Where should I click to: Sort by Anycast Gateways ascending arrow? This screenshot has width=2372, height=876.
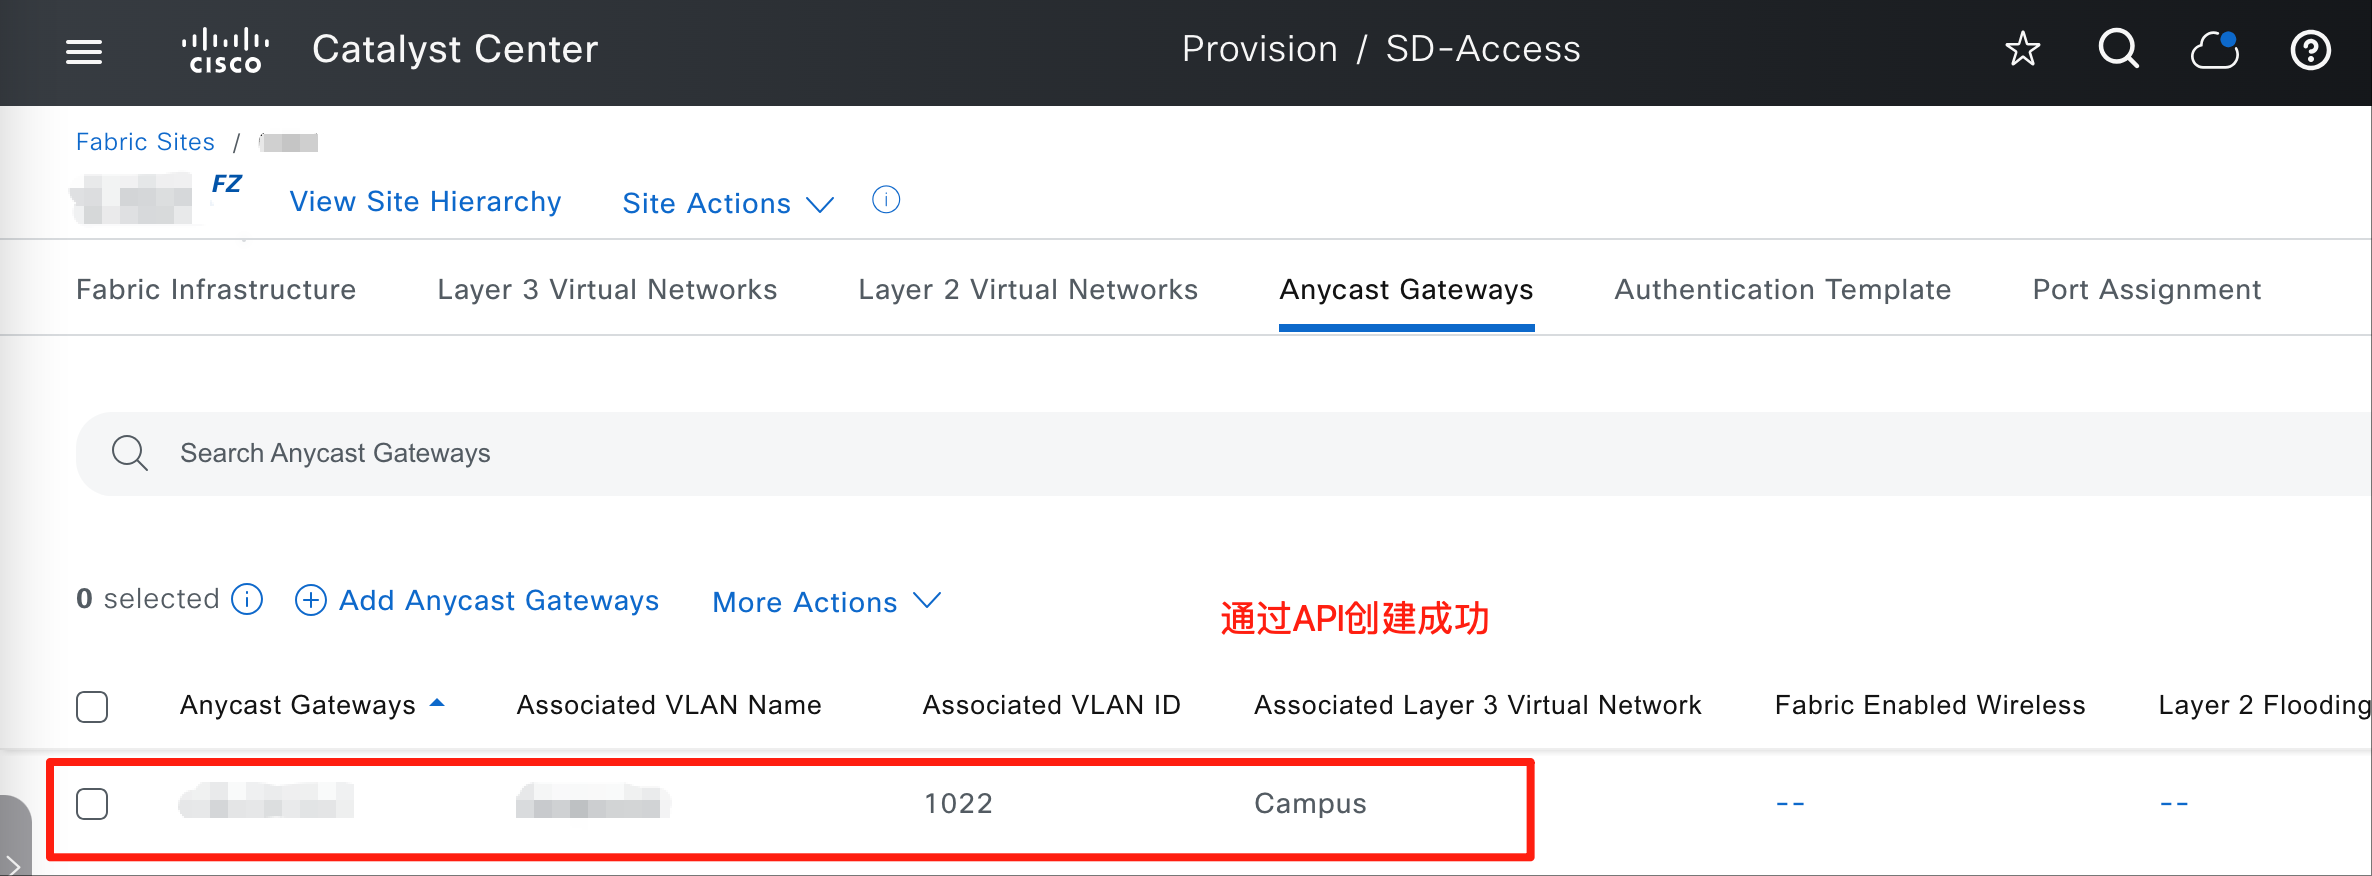tap(437, 703)
